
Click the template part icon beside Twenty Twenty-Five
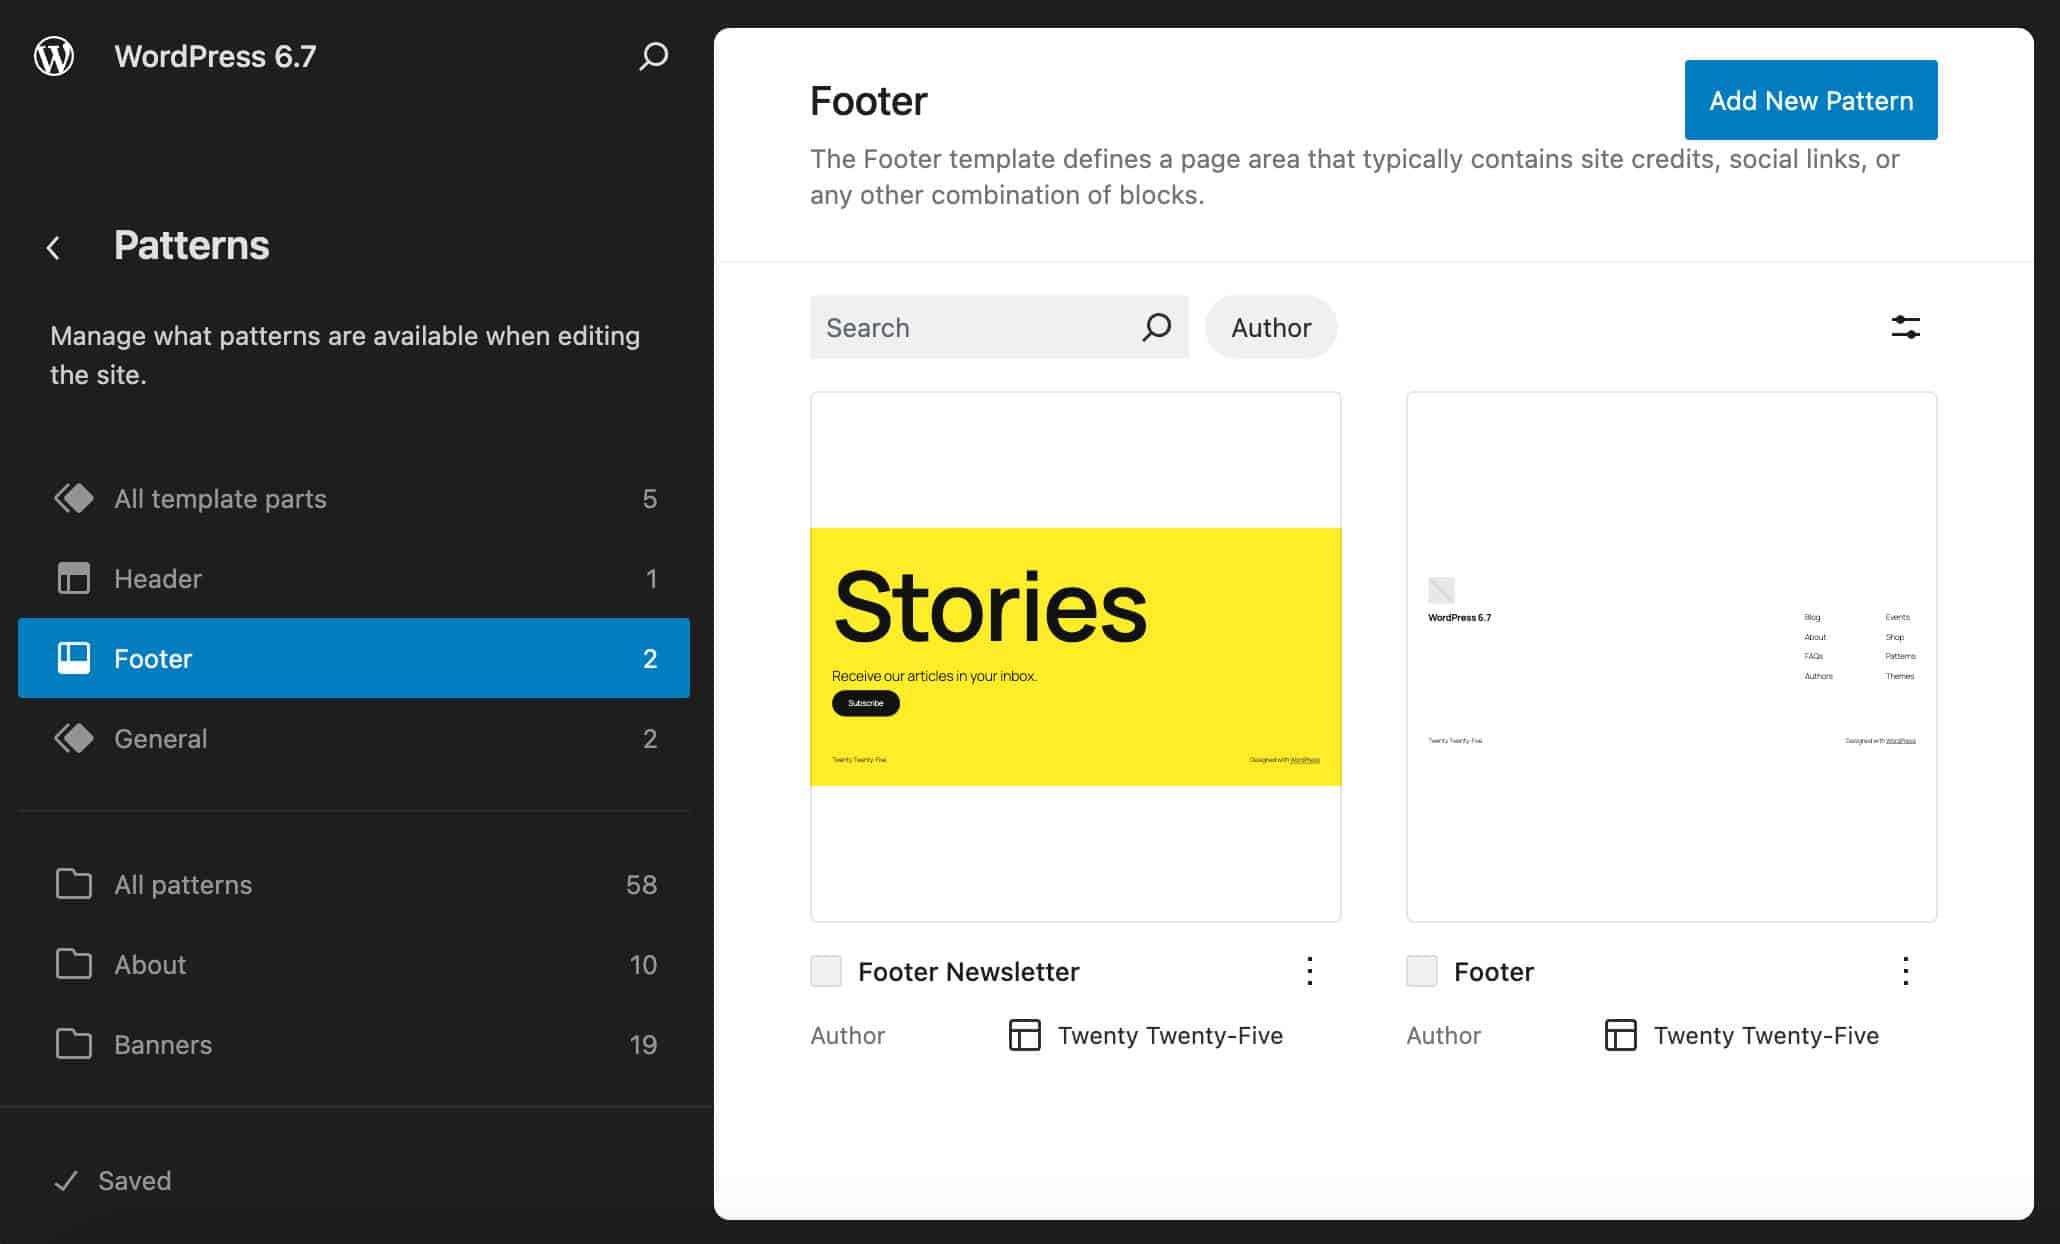[x=1025, y=1036]
